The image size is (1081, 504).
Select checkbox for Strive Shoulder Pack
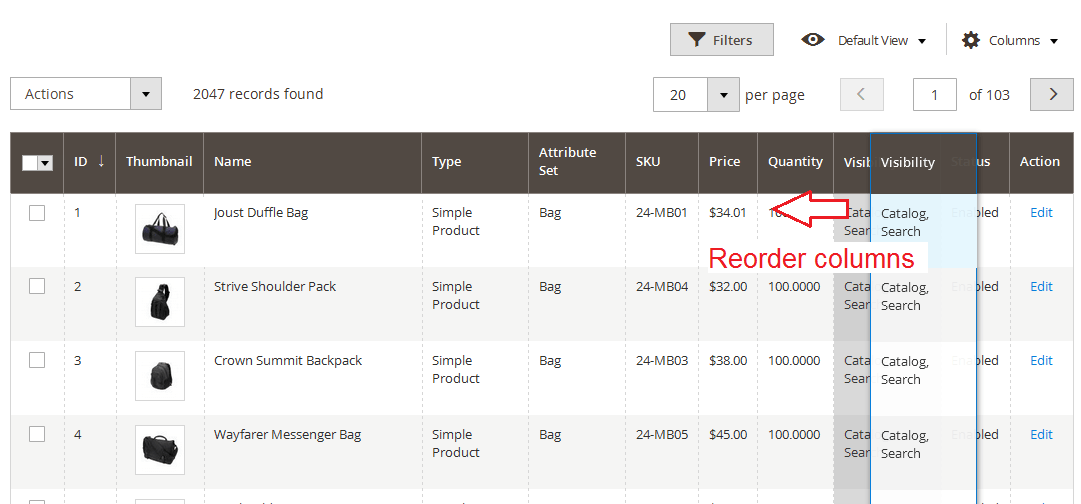click(37, 286)
